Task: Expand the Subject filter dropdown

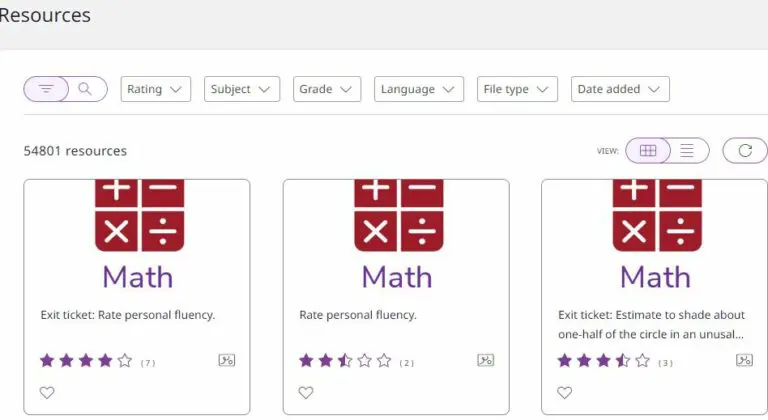Action: (x=241, y=89)
